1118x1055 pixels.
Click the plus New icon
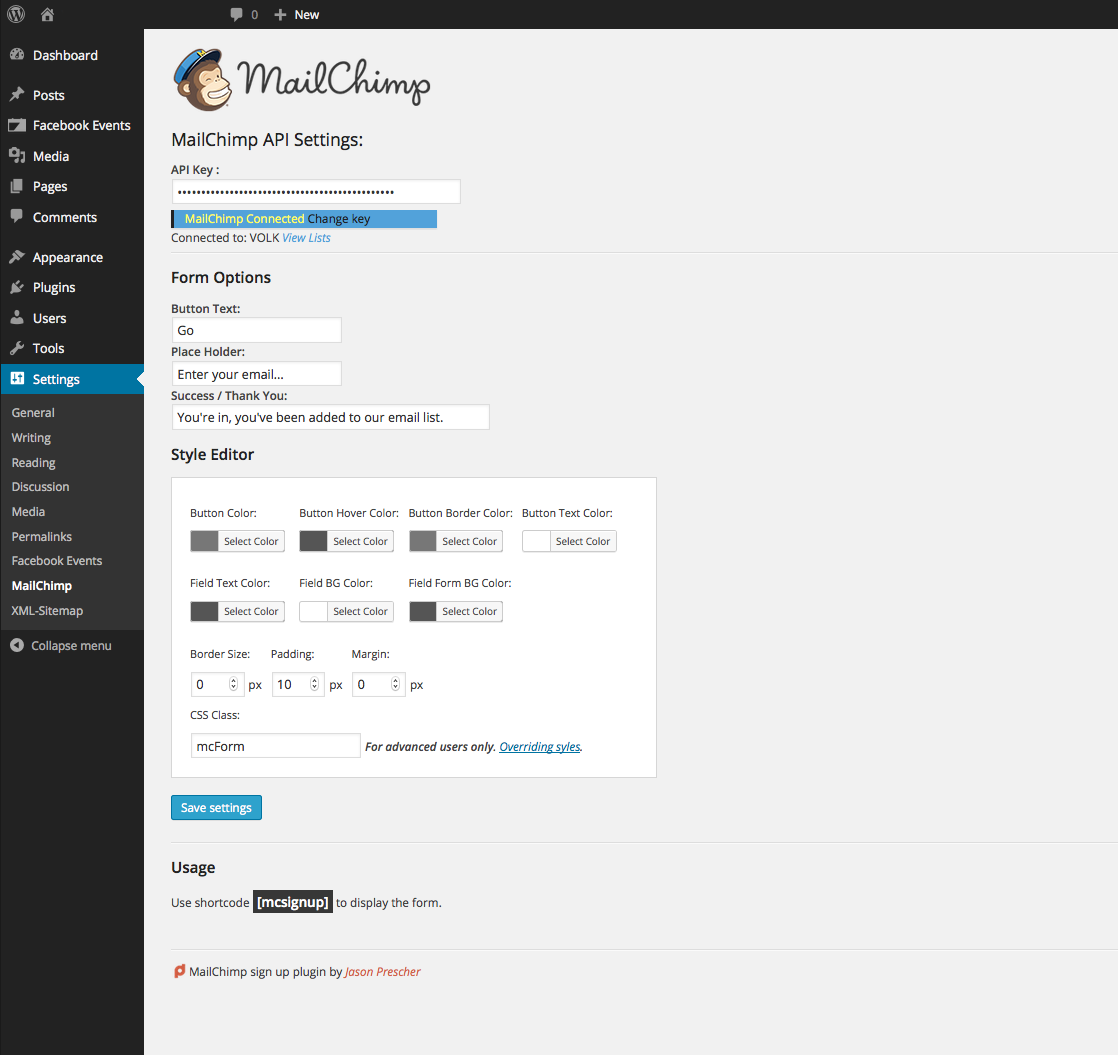[x=280, y=14]
